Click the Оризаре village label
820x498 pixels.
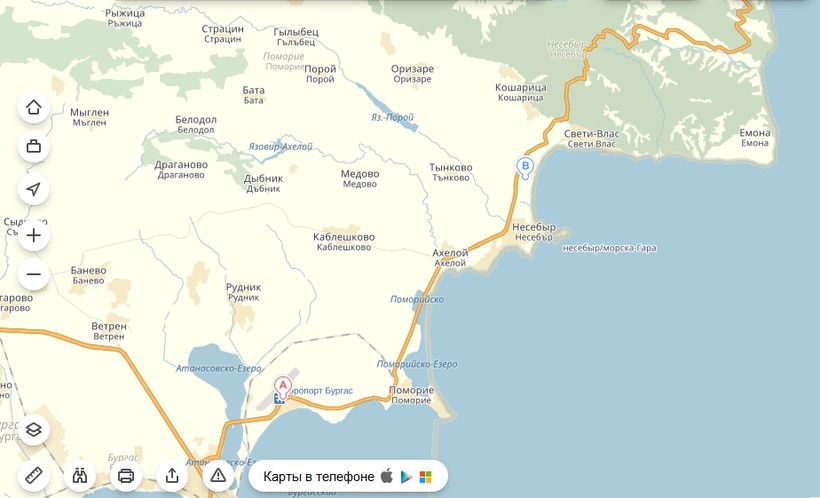tap(412, 74)
